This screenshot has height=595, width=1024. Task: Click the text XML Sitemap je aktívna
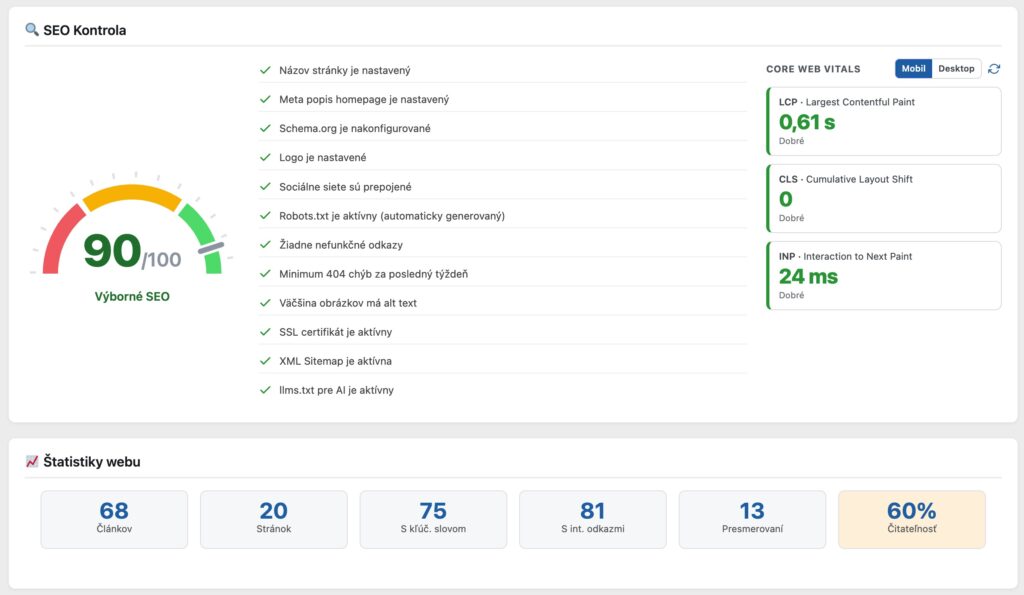point(335,361)
